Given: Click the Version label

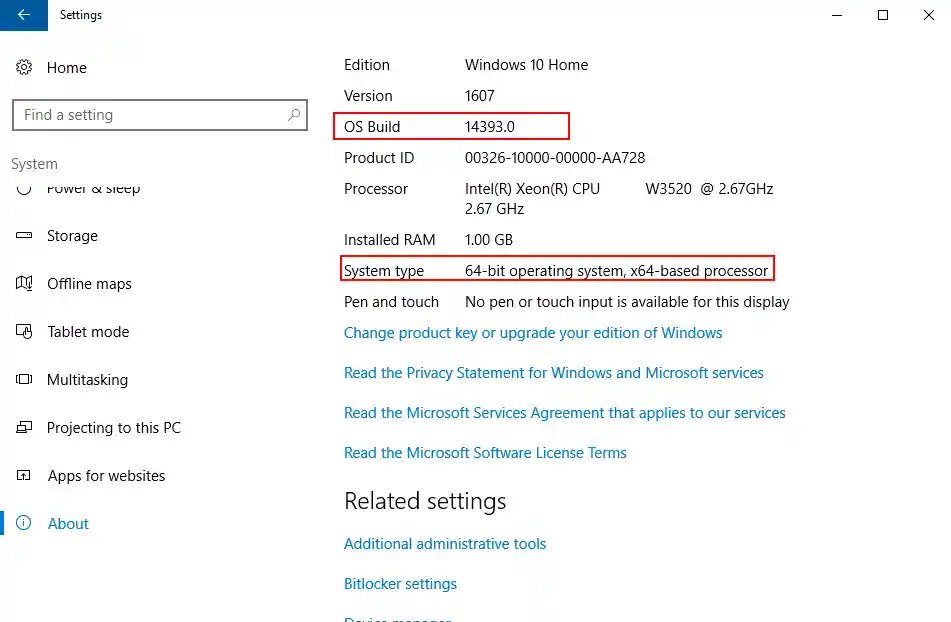Looking at the screenshot, I should 368,96.
